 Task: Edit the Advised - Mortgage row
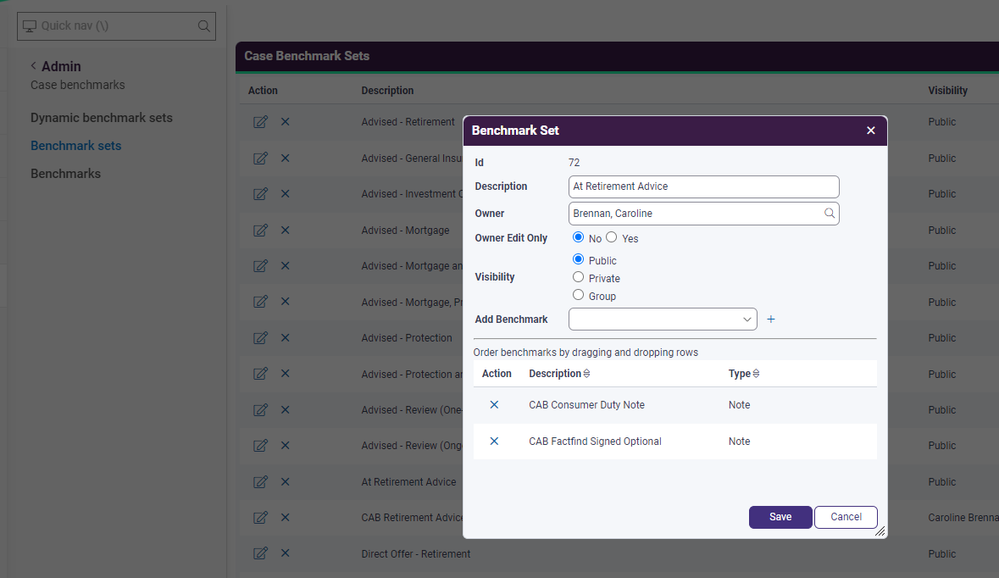coord(260,230)
